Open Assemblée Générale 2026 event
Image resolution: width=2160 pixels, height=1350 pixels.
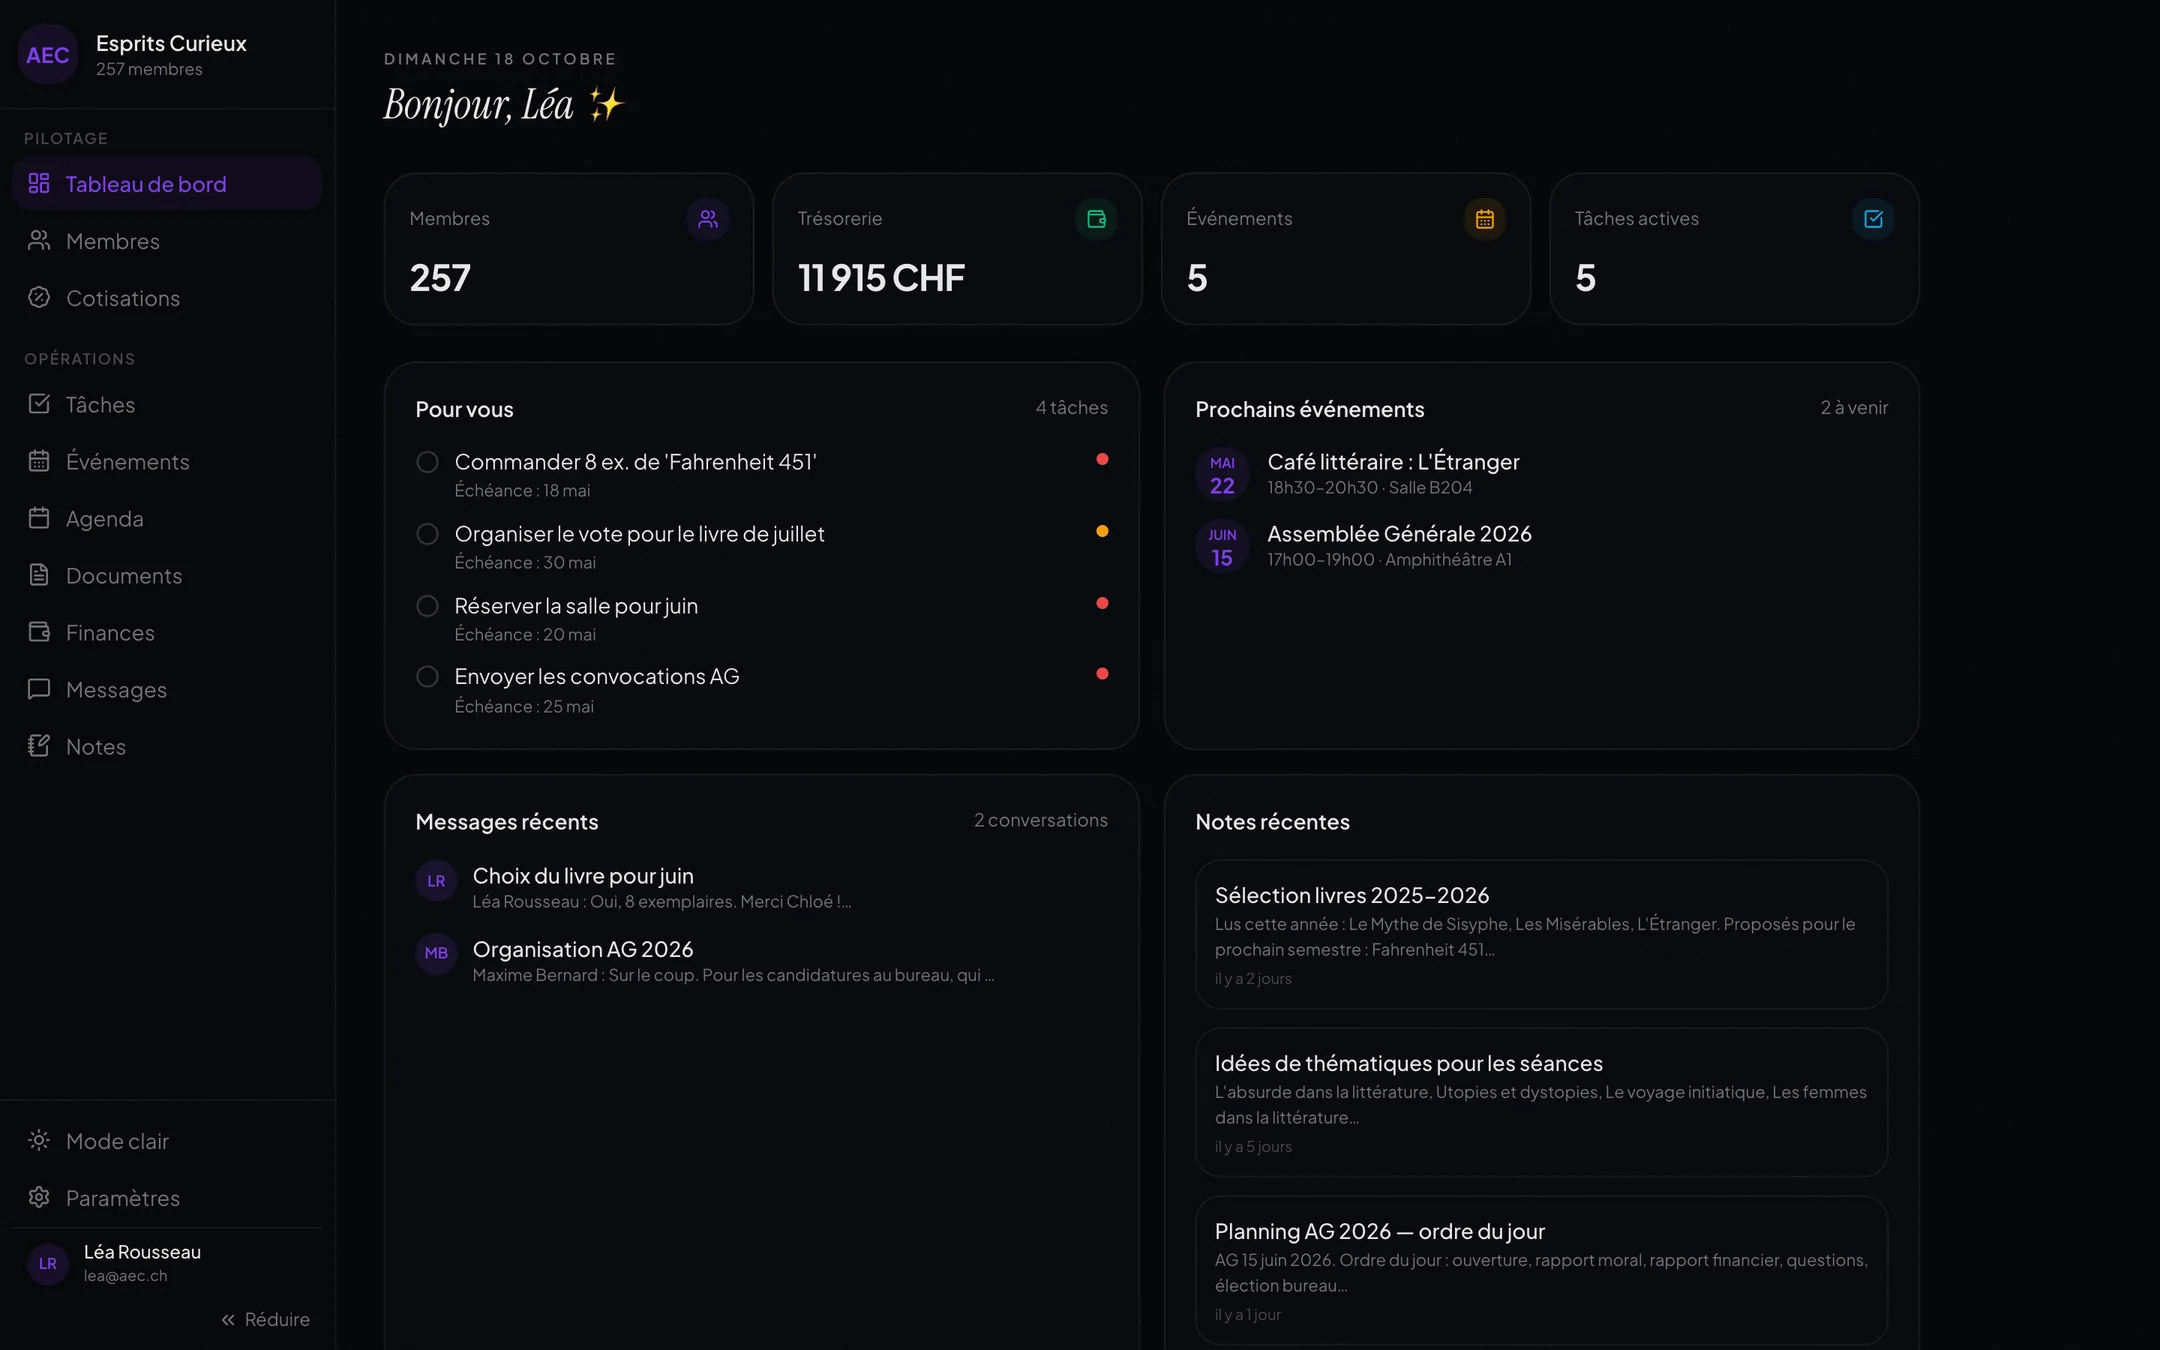pos(1541,545)
